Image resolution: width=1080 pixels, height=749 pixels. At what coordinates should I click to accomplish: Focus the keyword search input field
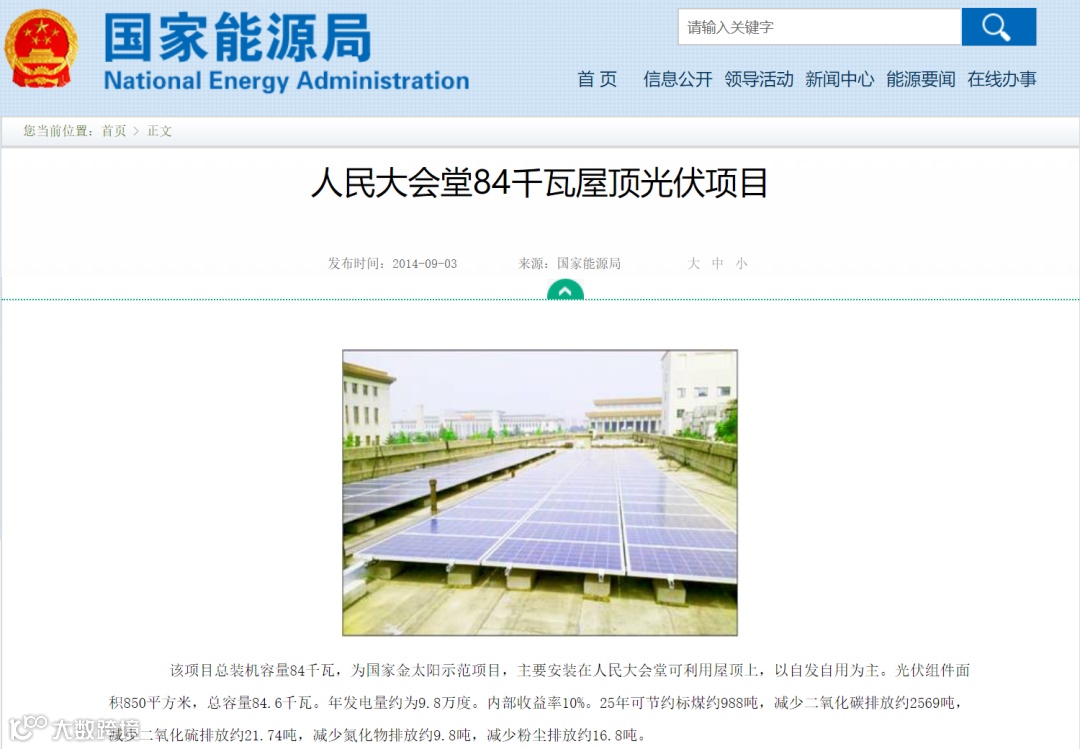(x=820, y=27)
